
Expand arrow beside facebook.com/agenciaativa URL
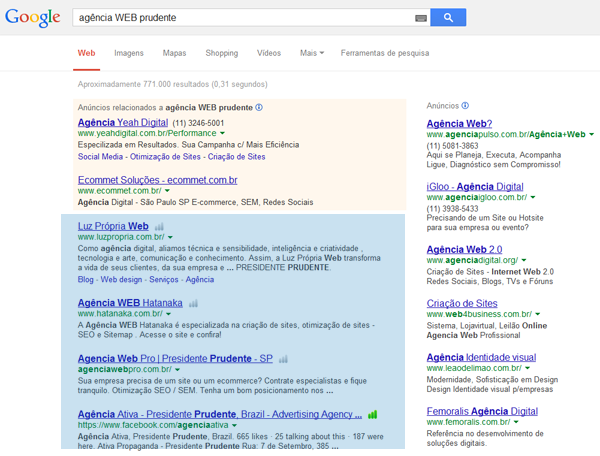pyautogui.click(x=234, y=425)
